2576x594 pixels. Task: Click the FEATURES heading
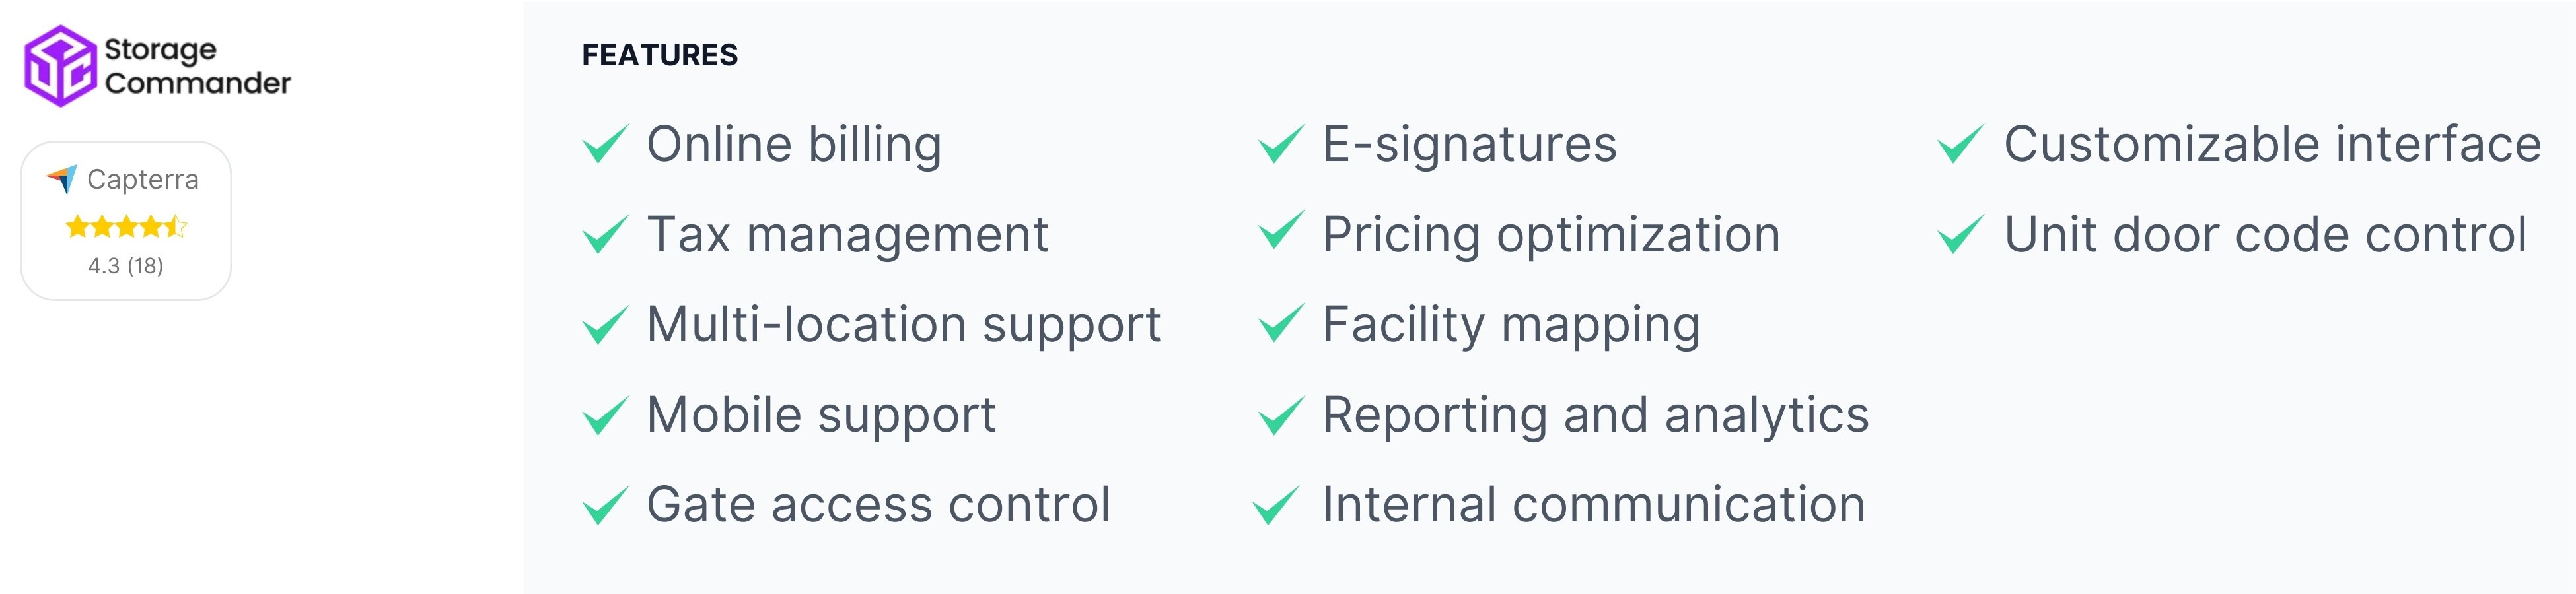coord(660,55)
